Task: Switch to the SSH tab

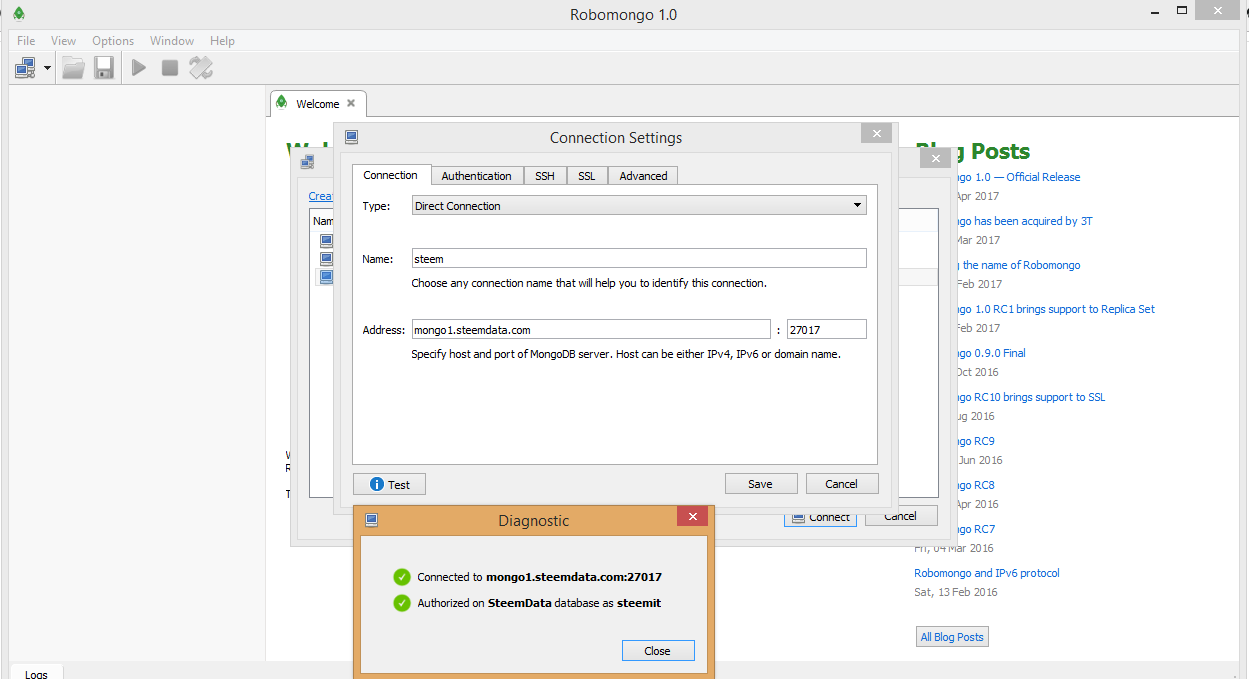Action: [x=545, y=176]
